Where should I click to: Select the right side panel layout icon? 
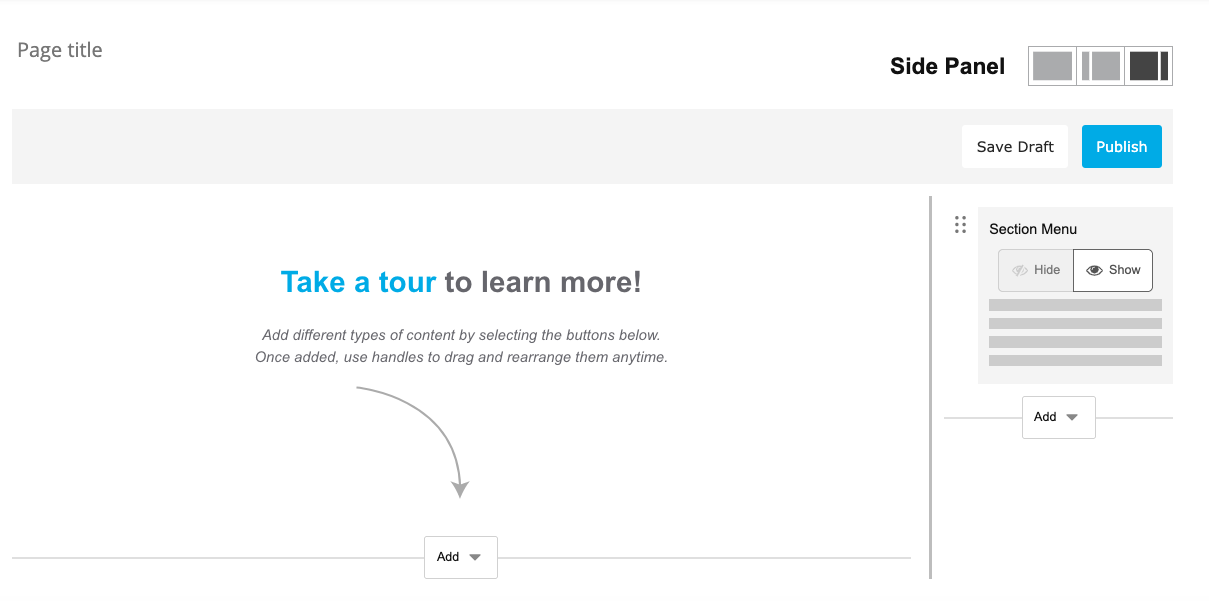point(1148,65)
